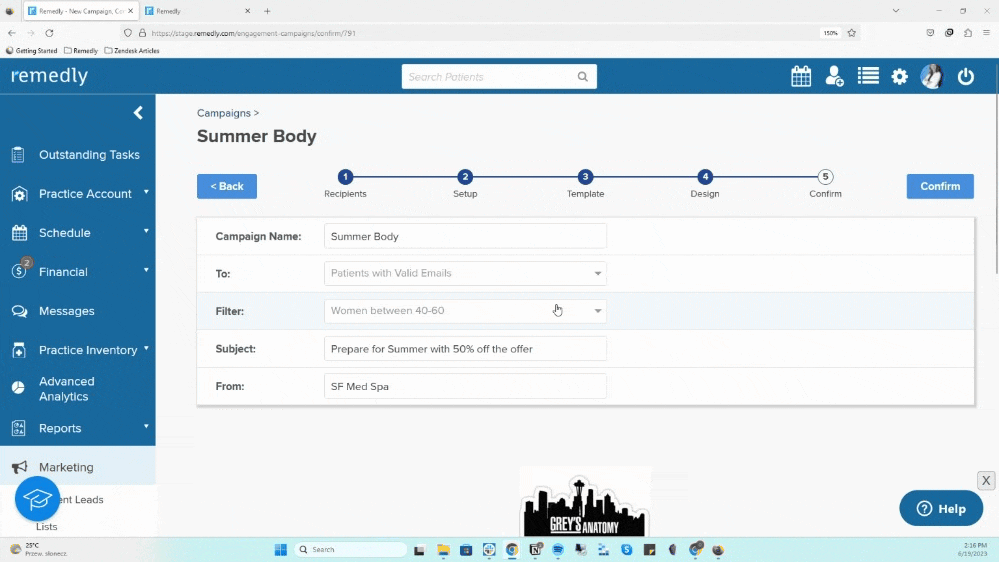Open the To recipients dropdown
Screen dimensions: 999x562
(465, 273)
